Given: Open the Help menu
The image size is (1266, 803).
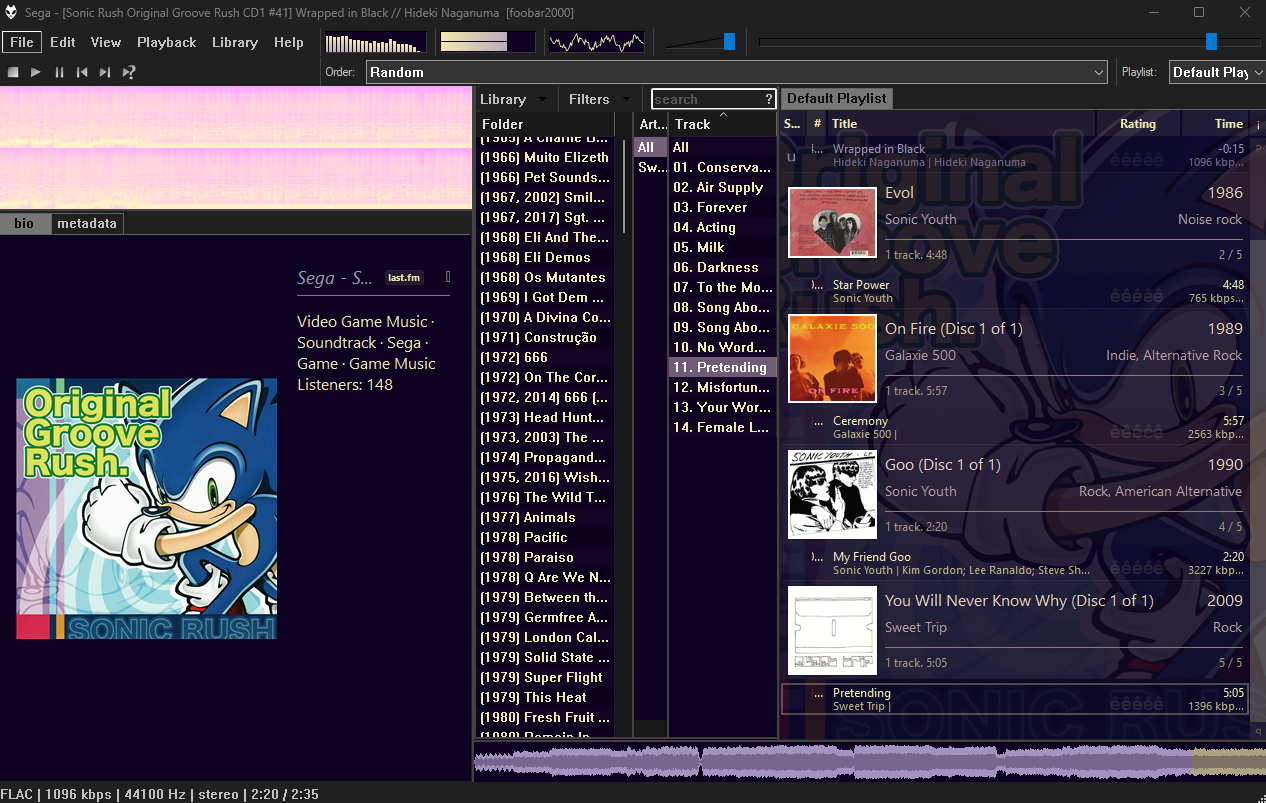Looking at the screenshot, I should pos(289,42).
